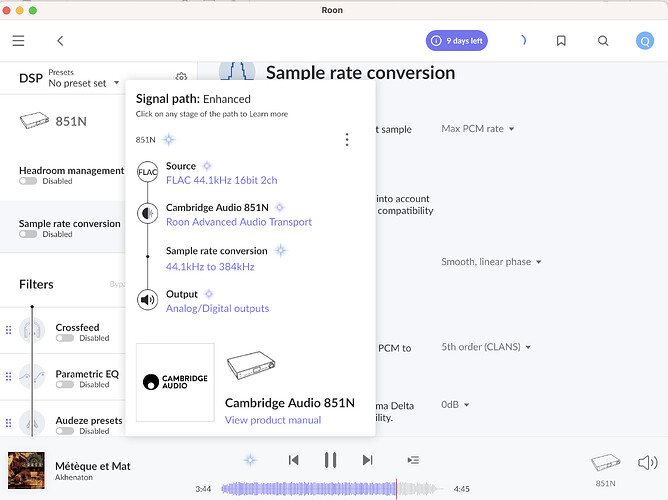This screenshot has height=500, width=668.
Task: Open Roon Advanced Audio Transport link
Action: [239, 222]
